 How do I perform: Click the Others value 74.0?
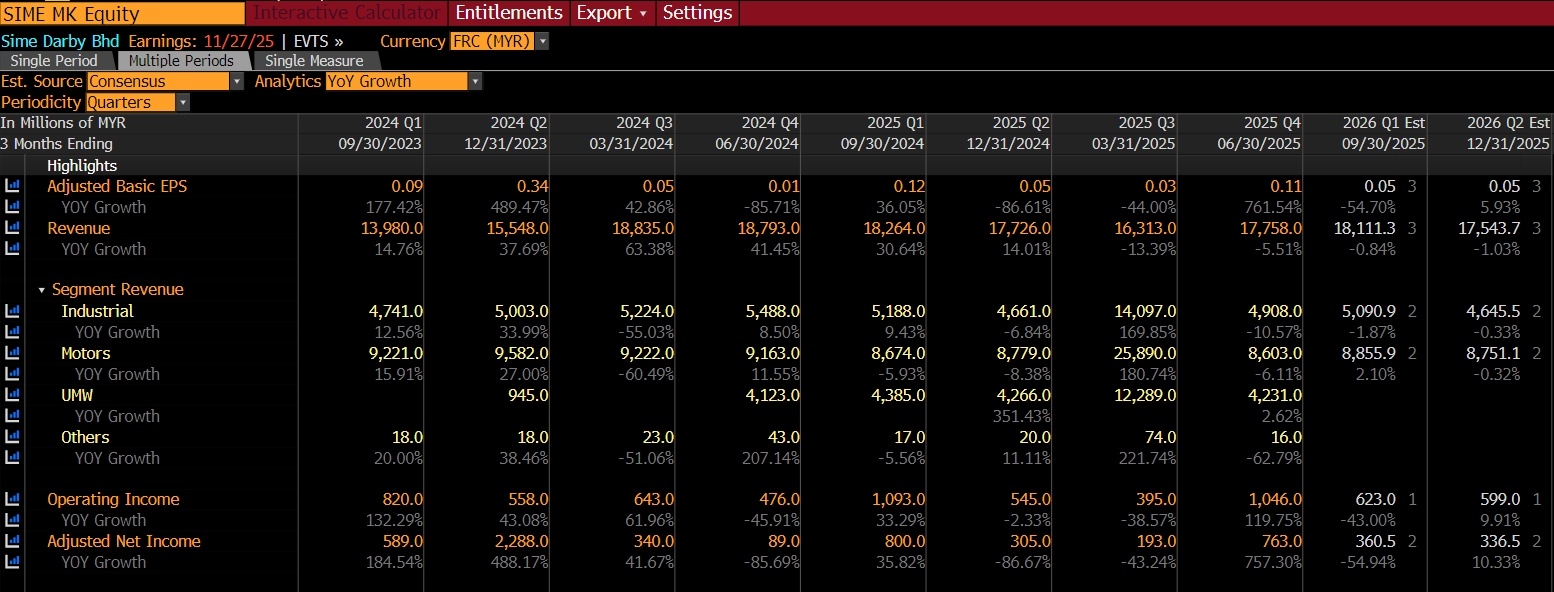(x=1160, y=437)
